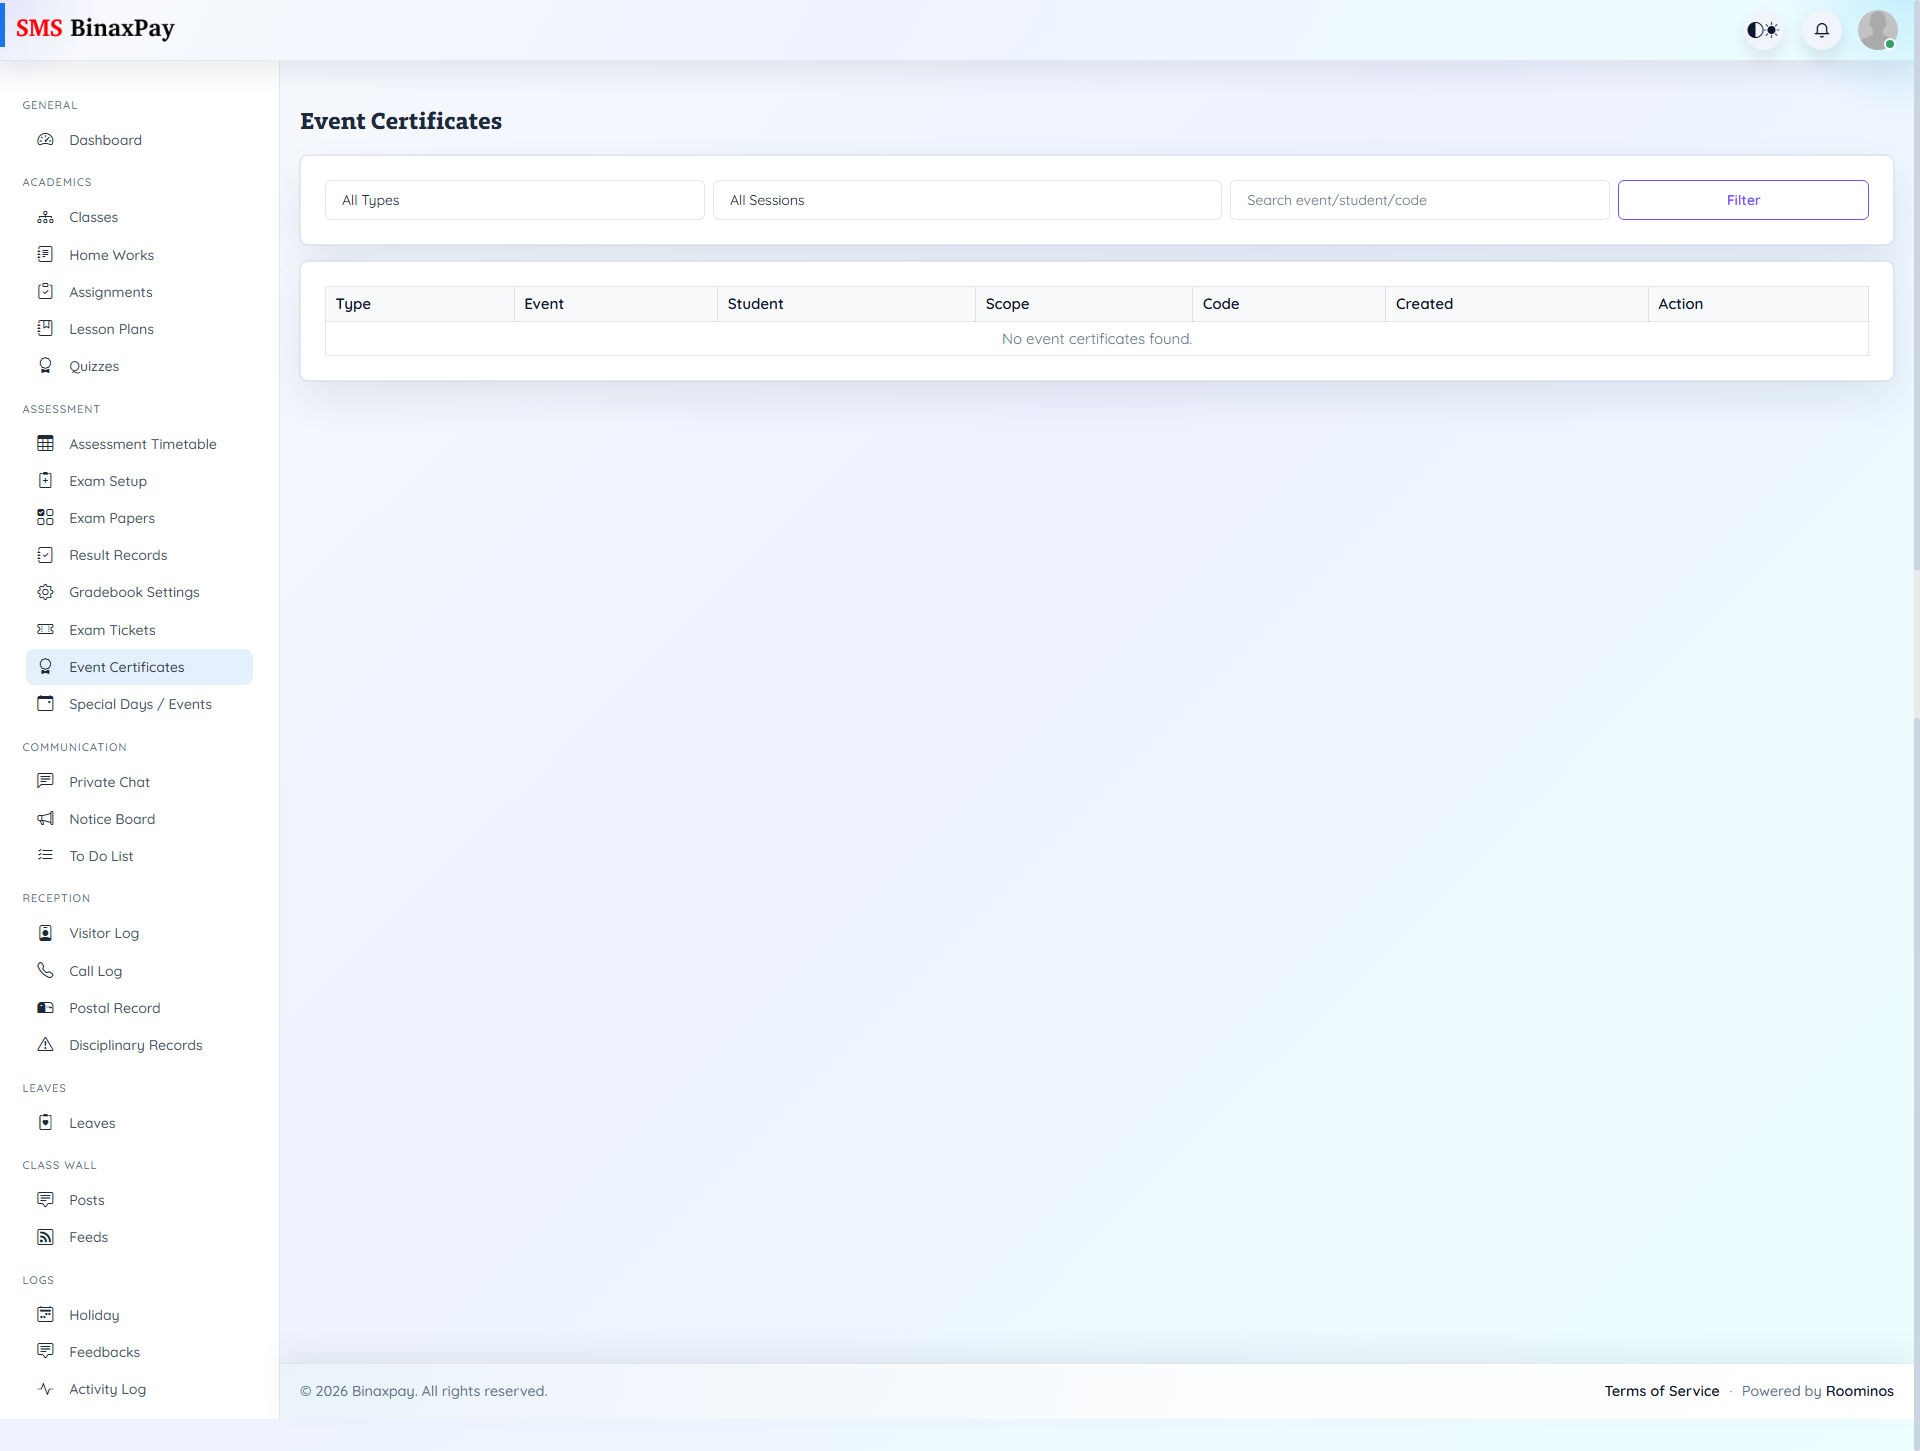1920x1451 pixels.
Task: Click the Dashboard gauge icon
Action: tap(45, 140)
